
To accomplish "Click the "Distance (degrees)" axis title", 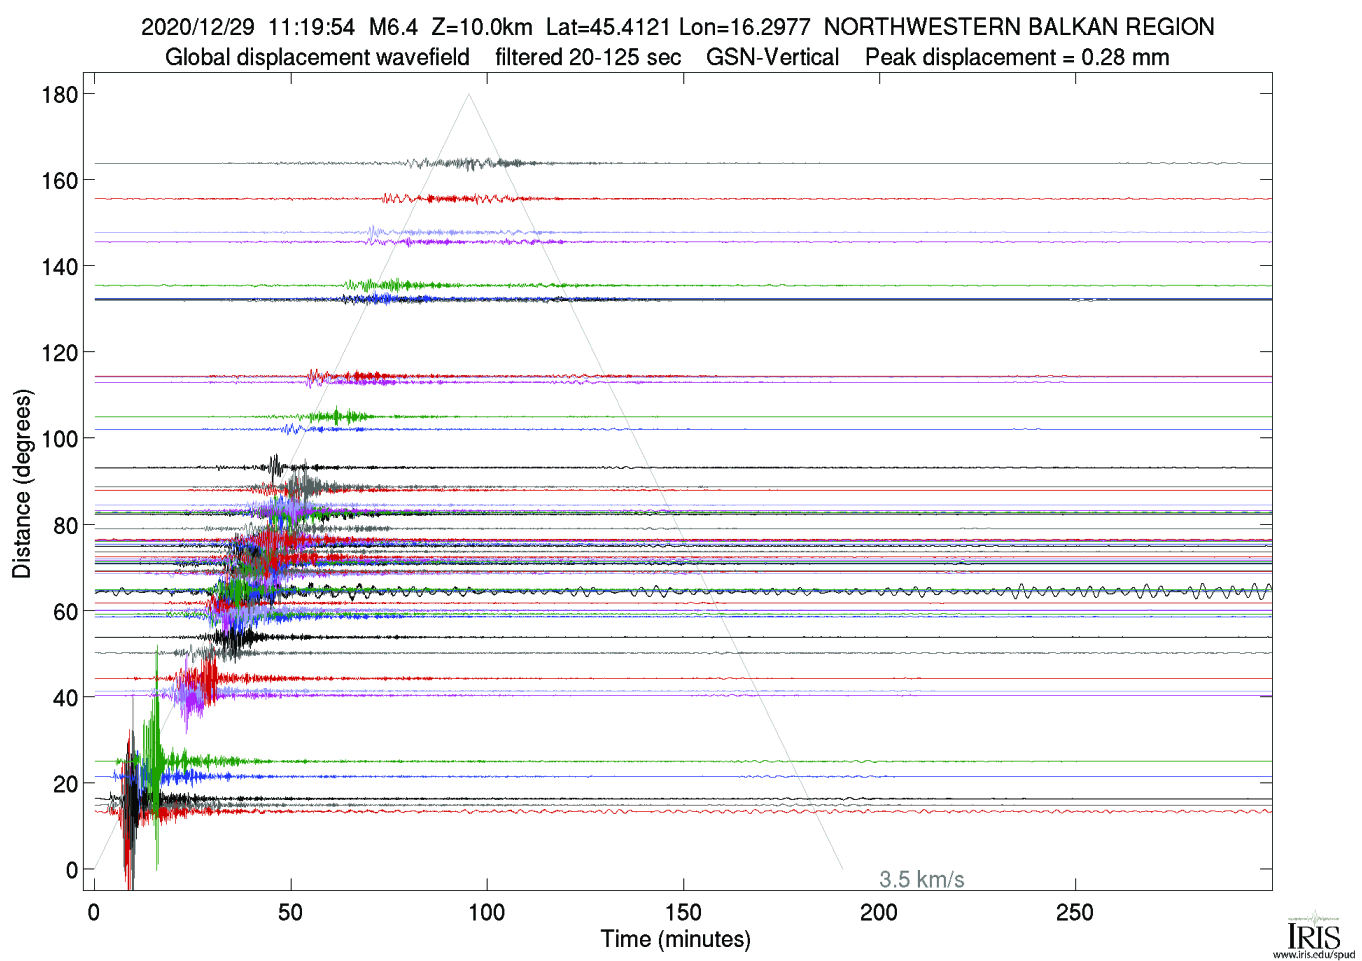I will click(x=22, y=484).
